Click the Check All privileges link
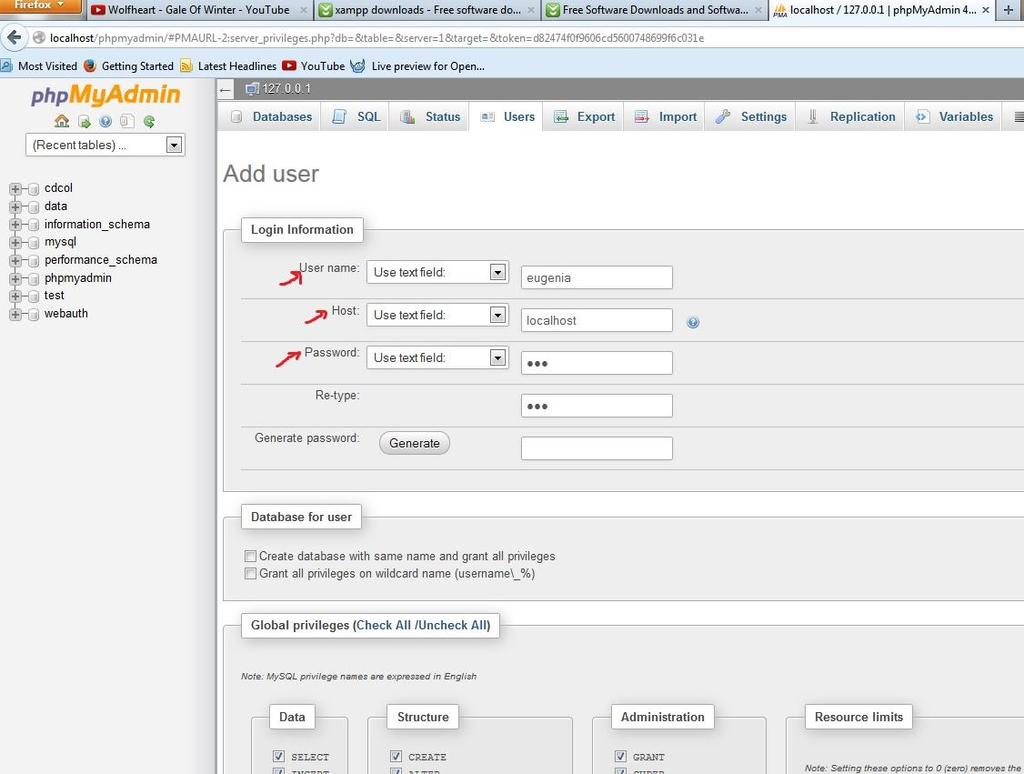 click(383, 625)
